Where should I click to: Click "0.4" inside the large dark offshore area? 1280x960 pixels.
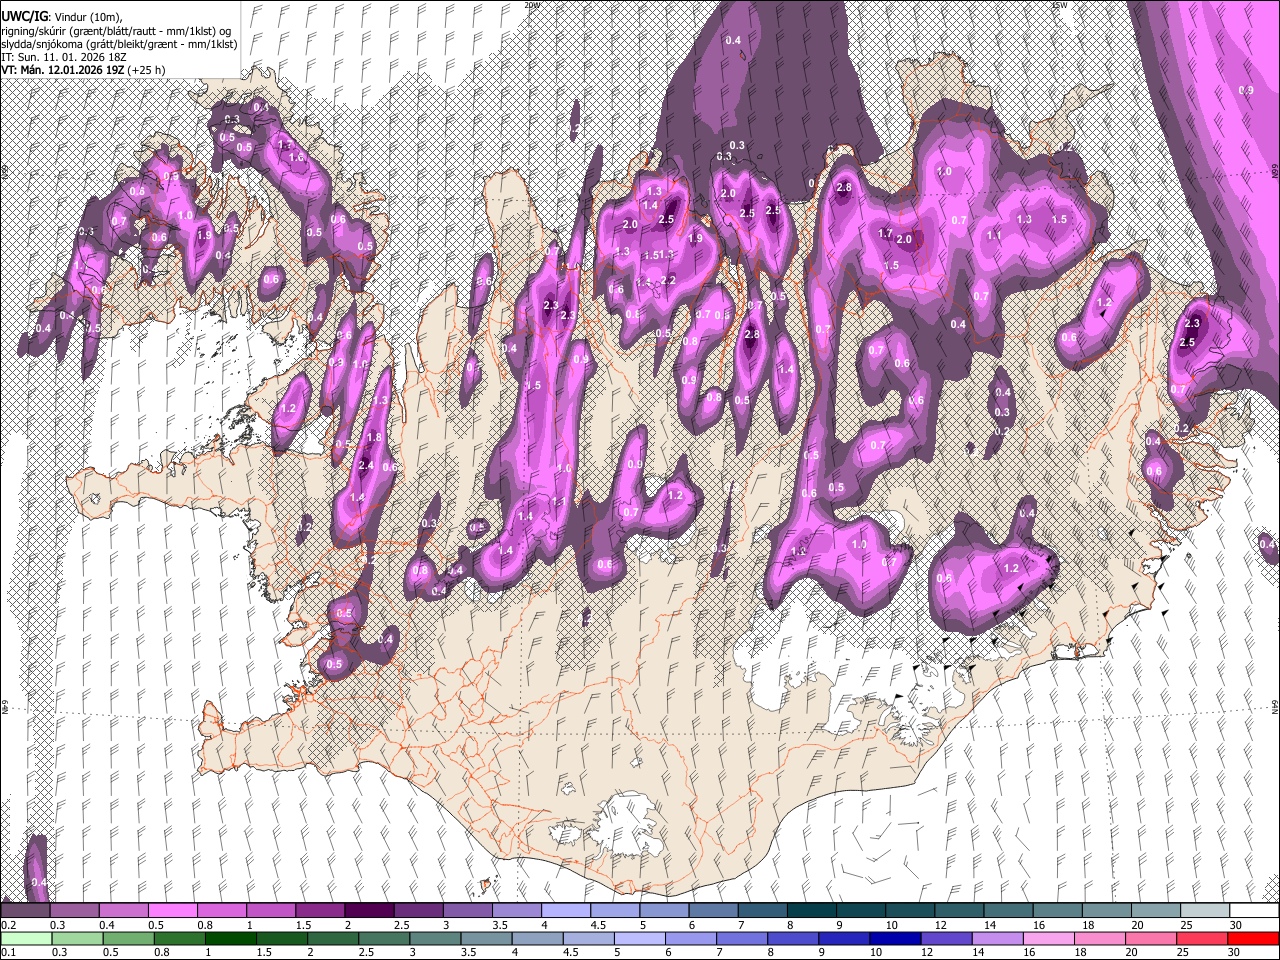733,40
